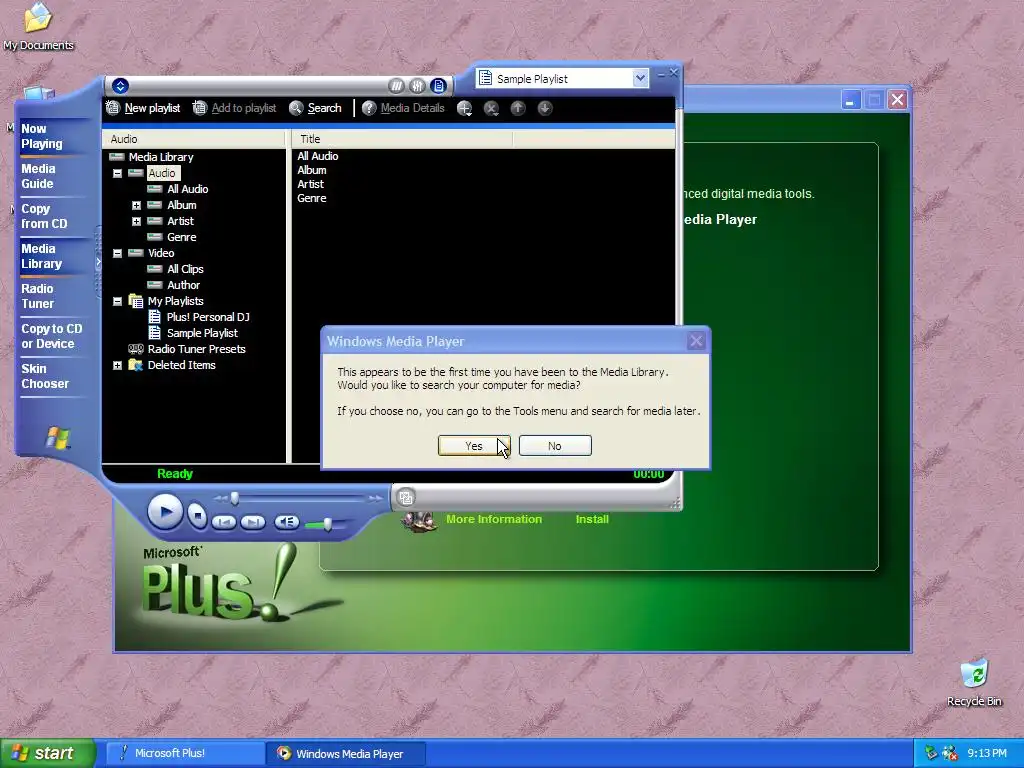
Task: Click the Next track button
Action: click(x=253, y=522)
